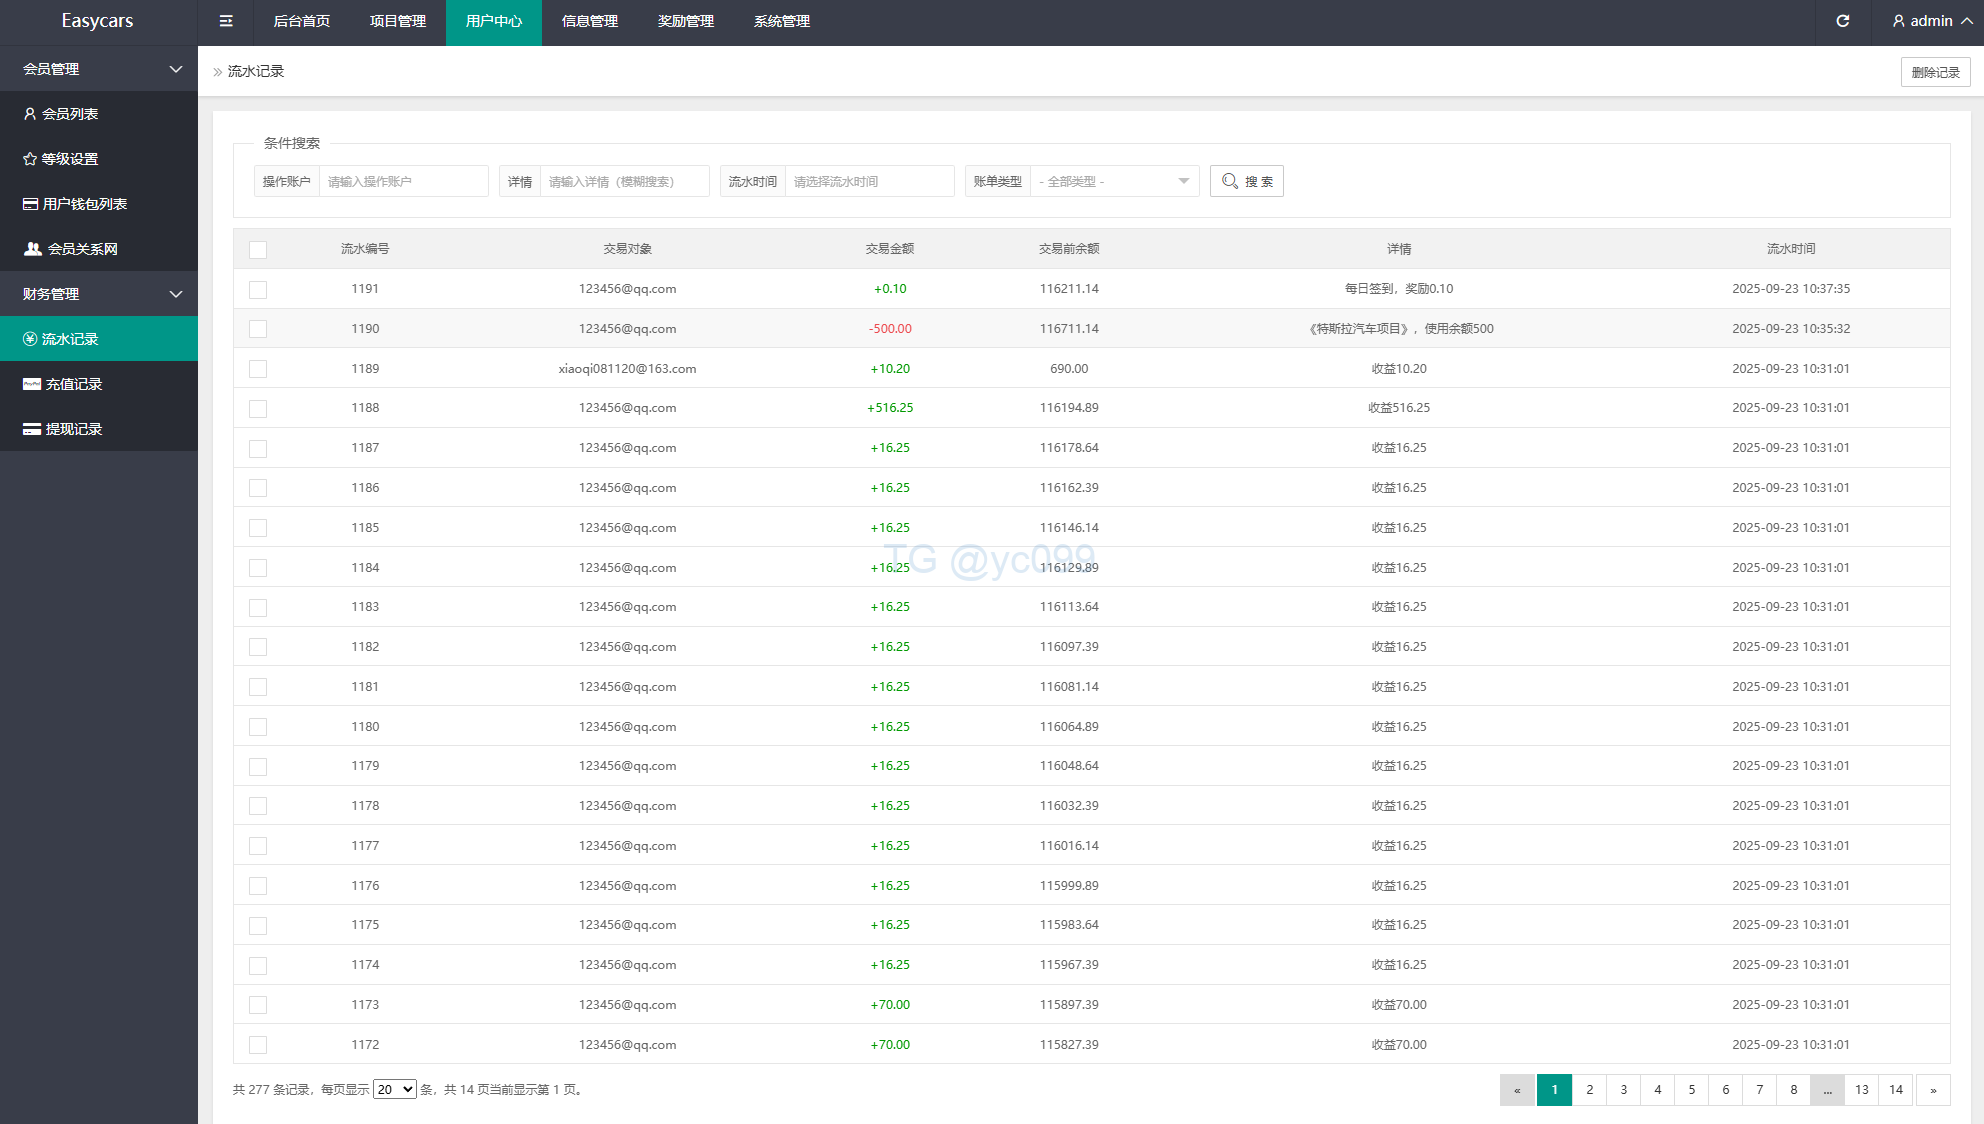Go to pagination page 14
Image resolution: width=1984 pixels, height=1124 pixels.
[1895, 1089]
